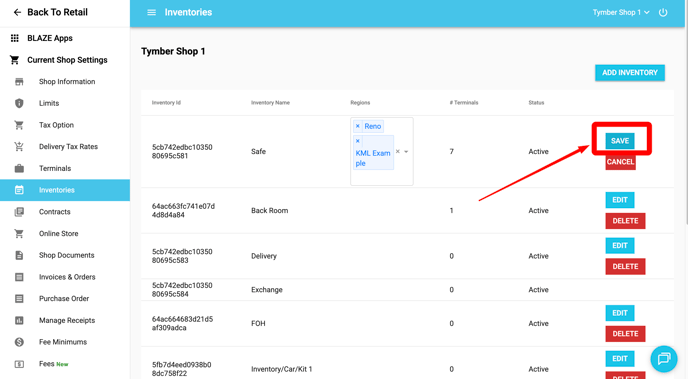Click the Invoices & Orders list icon

(19, 277)
